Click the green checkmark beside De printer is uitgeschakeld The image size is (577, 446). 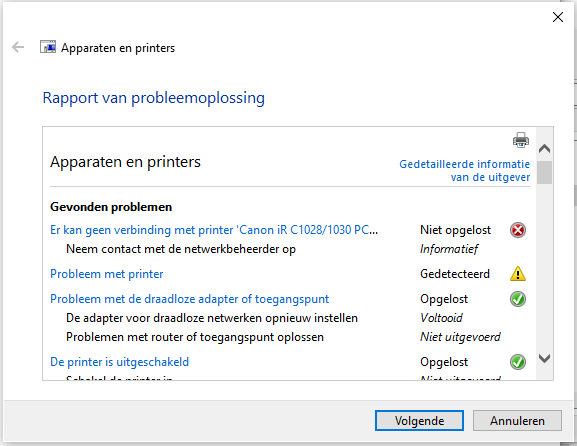518,362
